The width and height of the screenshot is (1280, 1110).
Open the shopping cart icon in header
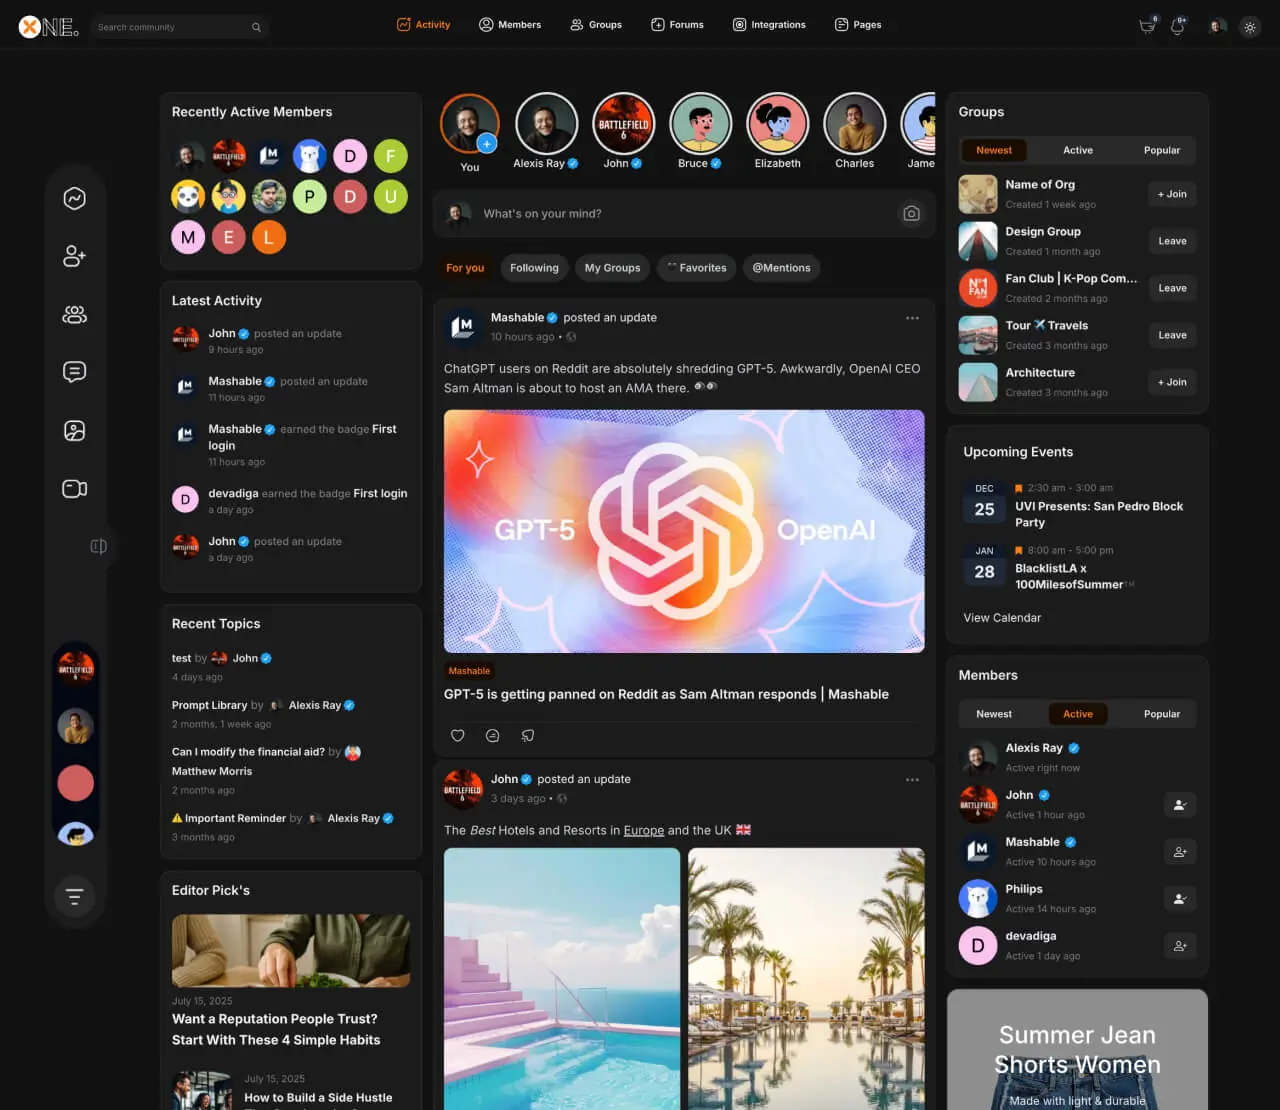(x=1147, y=26)
